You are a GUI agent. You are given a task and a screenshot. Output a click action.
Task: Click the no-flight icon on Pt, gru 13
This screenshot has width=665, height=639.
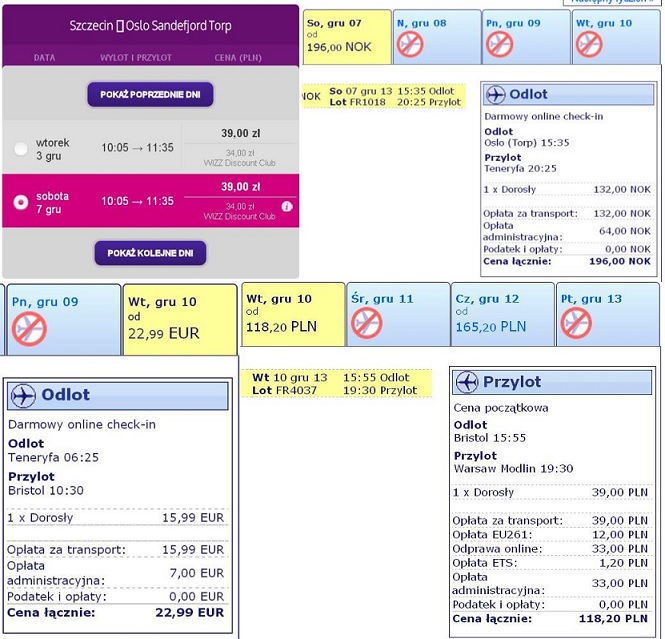pos(576,323)
